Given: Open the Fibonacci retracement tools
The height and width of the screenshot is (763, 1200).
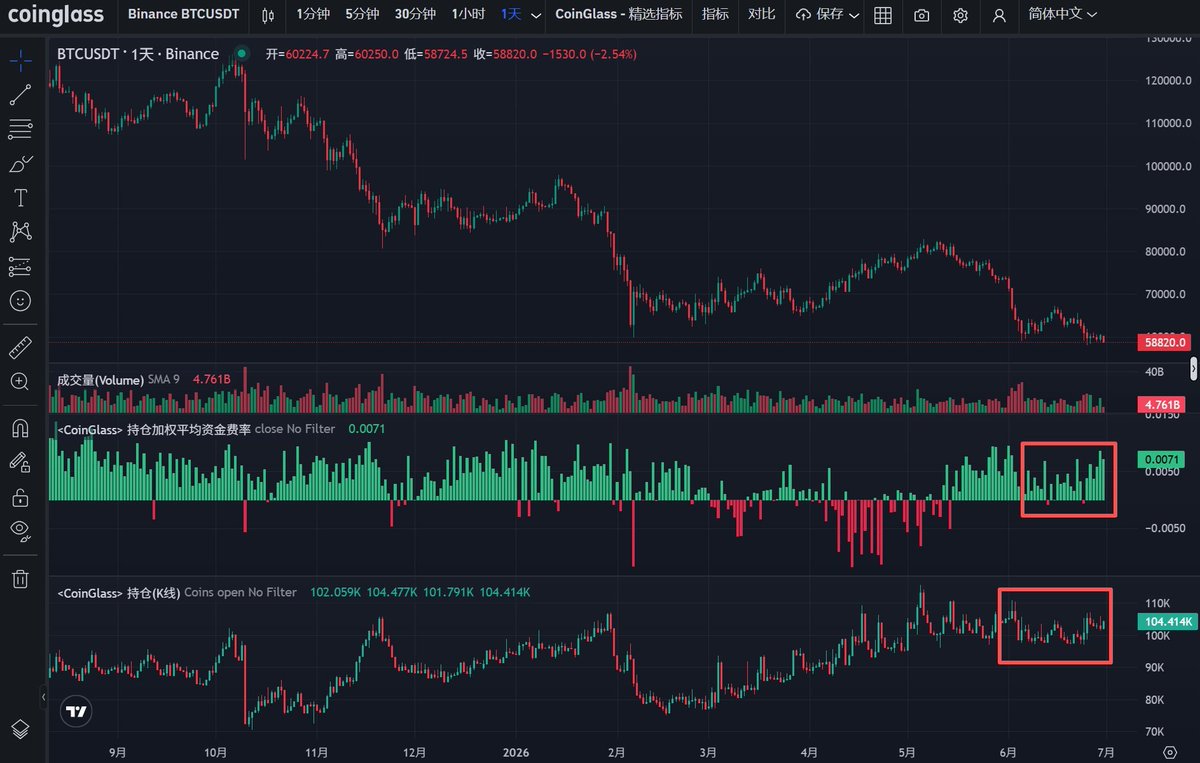Looking at the screenshot, I should point(20,129).
